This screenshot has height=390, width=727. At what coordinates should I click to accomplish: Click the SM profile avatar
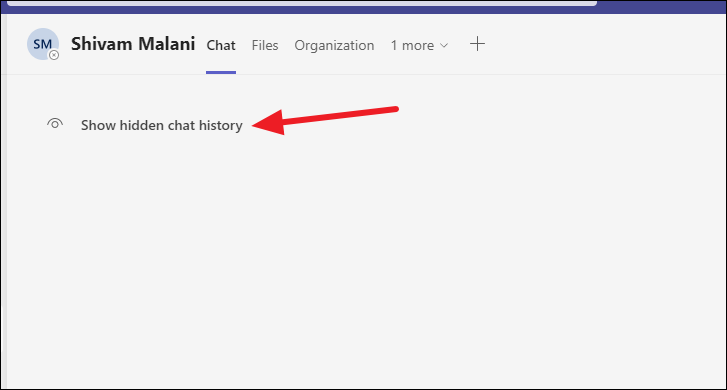tap(43, 44)
